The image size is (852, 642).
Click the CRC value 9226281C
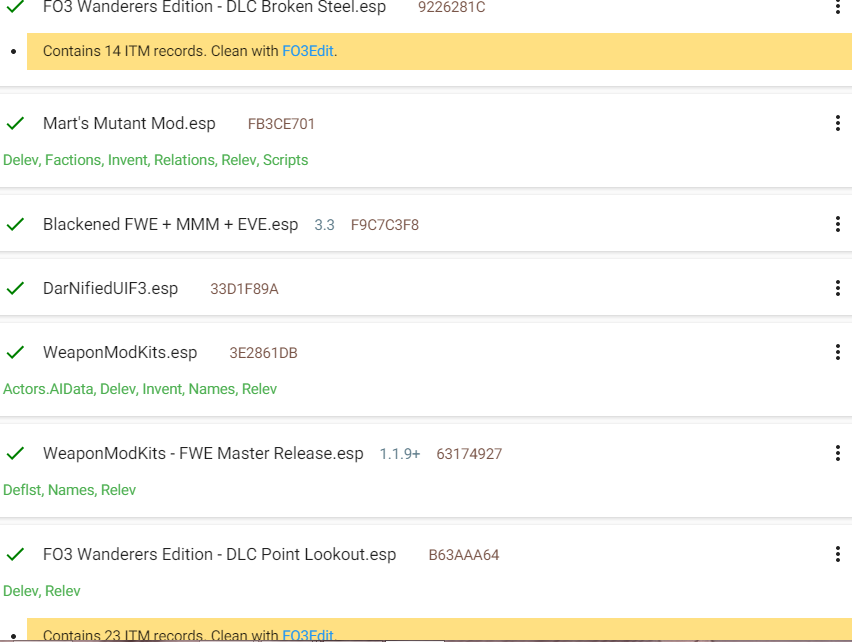click(x=452, y=8)
